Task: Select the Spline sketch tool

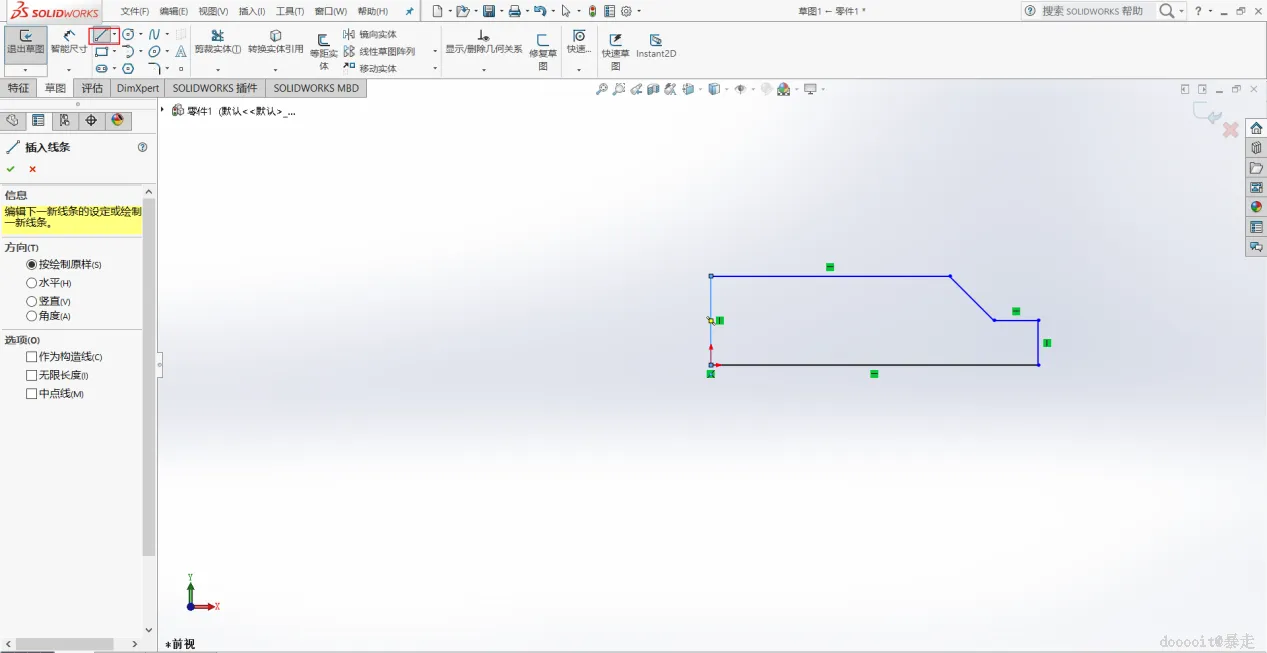Action: pyautogui.click(x=154, y=35)
